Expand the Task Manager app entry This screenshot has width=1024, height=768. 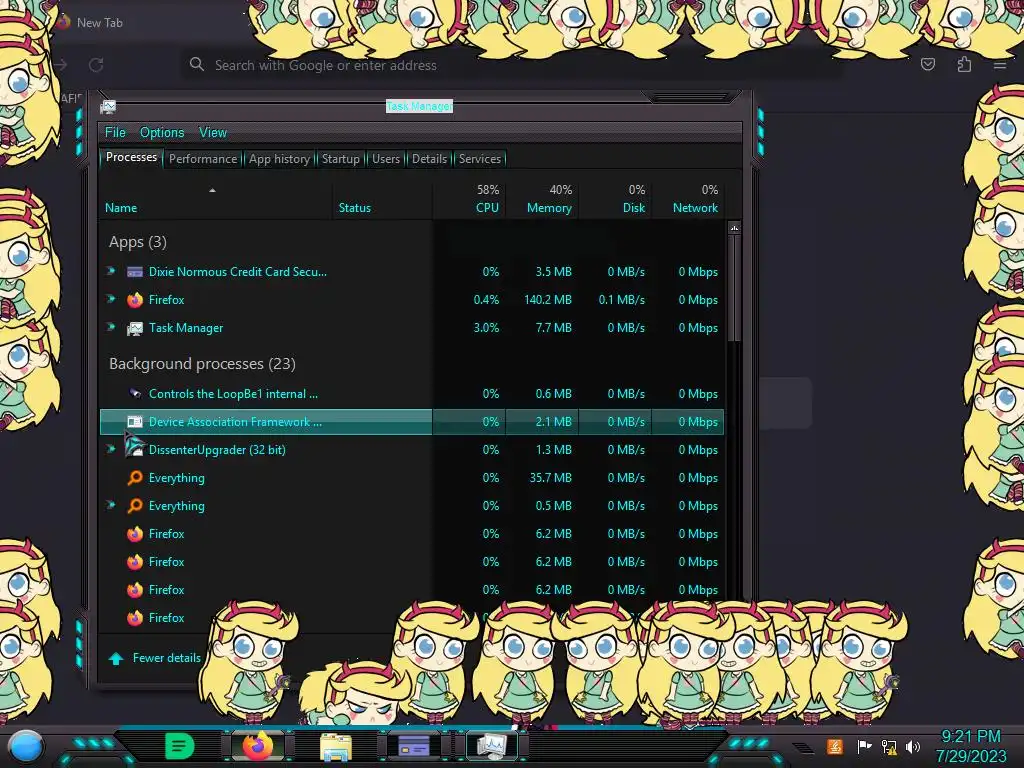pos(111,327)
